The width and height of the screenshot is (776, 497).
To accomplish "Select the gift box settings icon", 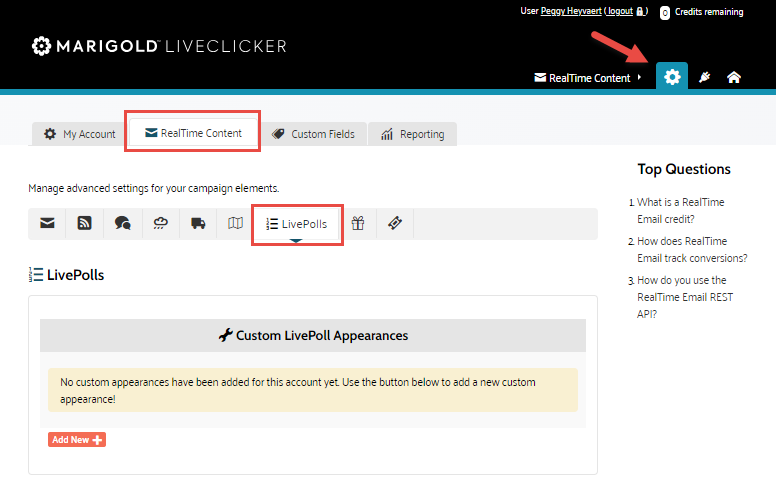I will 357,224.
